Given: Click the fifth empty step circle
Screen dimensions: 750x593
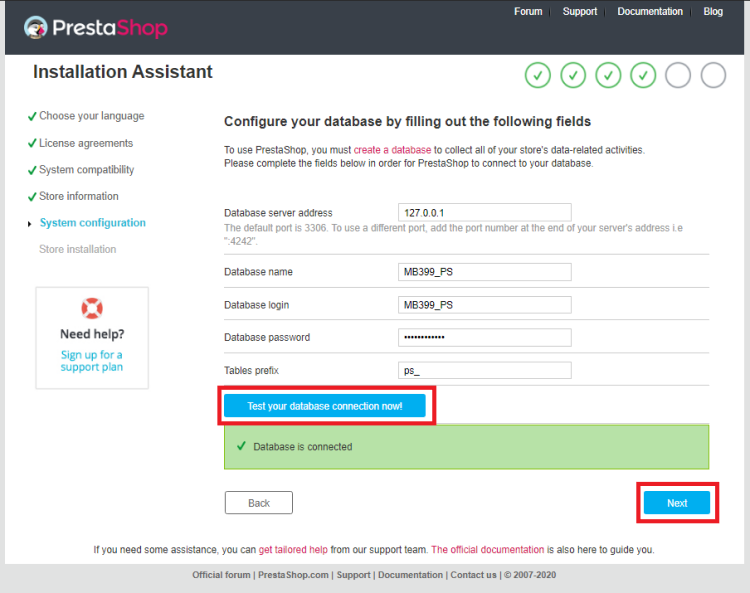Looking at the screenshot, I should [x=678, y=76].
